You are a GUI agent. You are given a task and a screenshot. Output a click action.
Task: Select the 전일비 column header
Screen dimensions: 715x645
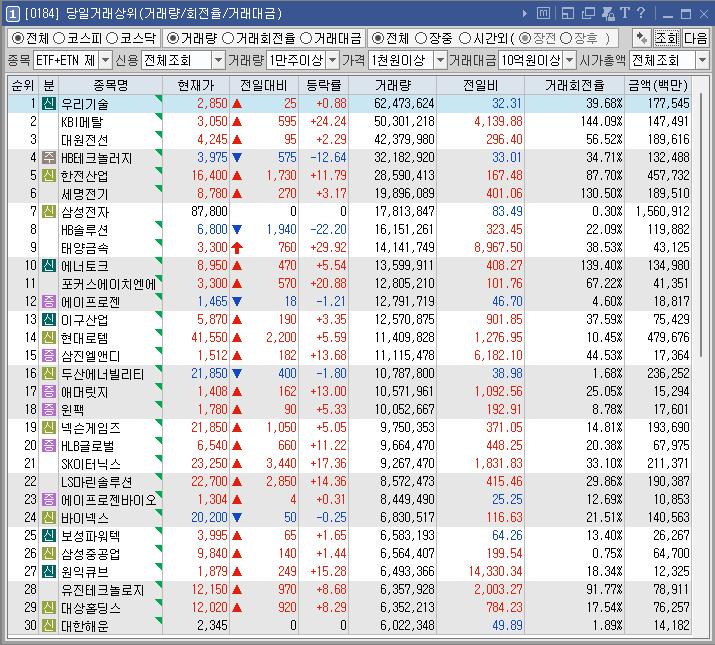481,85
